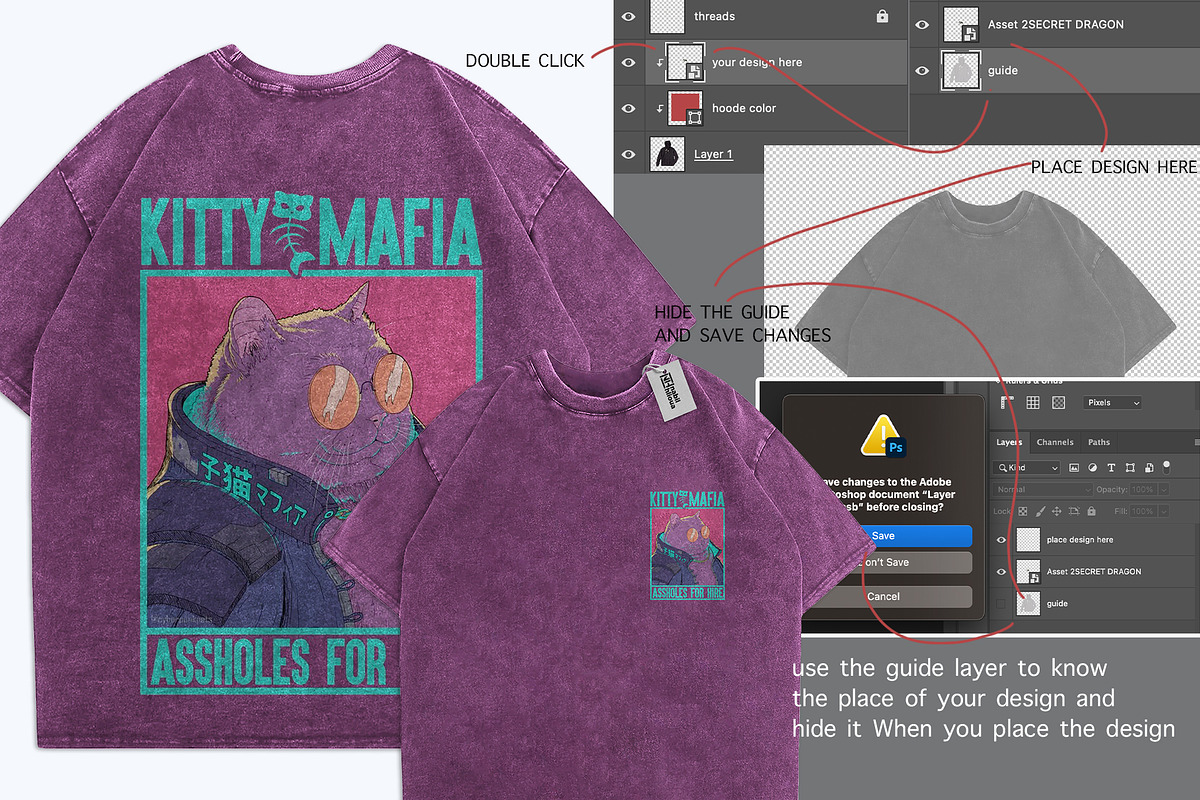
Task: Hide the selected guide layer showing an eye icon
Action: click(920, 70)
